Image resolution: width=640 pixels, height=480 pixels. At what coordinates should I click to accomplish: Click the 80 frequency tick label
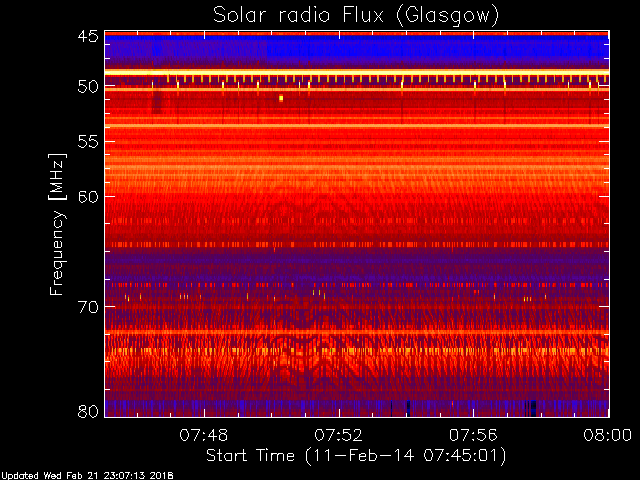click(x=88, y=411)
